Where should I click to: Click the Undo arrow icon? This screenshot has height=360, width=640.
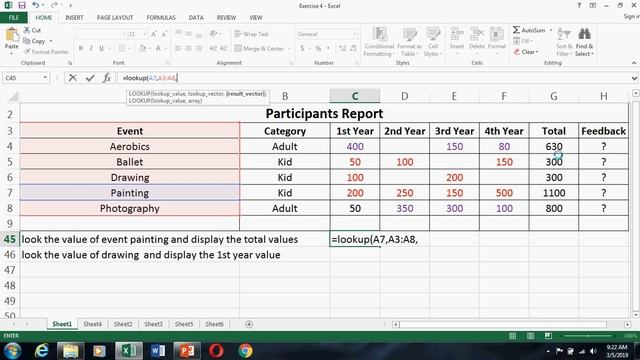coord(36,5)
